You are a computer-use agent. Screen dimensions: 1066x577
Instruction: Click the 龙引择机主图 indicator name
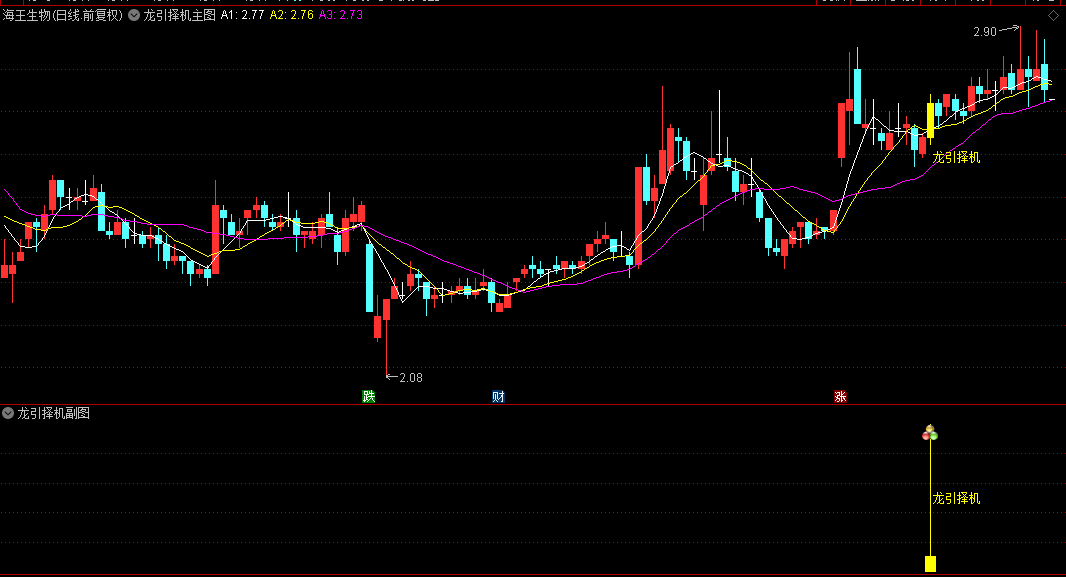point(179,15)
